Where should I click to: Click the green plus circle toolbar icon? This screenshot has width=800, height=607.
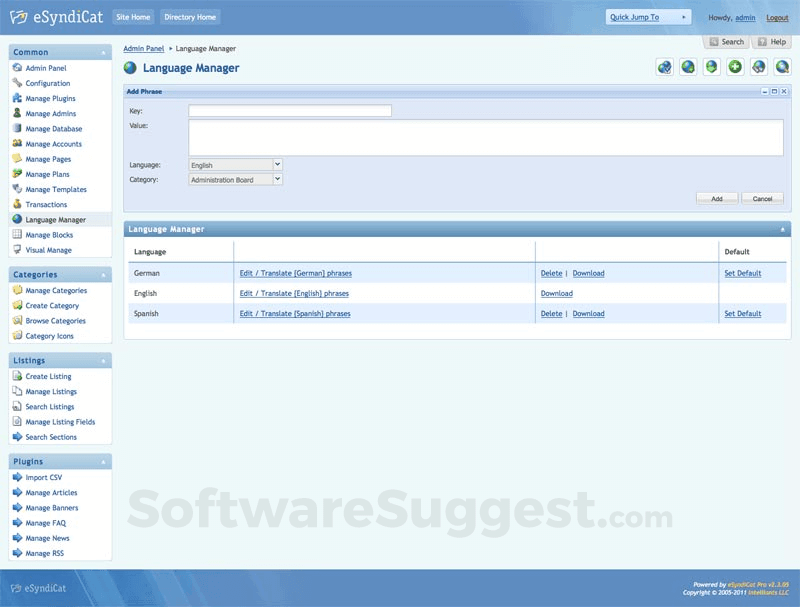(734, 66)
